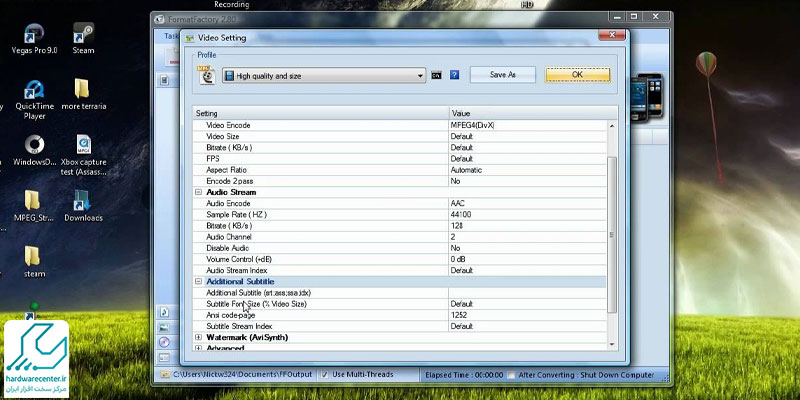800x400 pixels.
Task: Open the MPEG_Str... folder on desktop
Action: 33,206
